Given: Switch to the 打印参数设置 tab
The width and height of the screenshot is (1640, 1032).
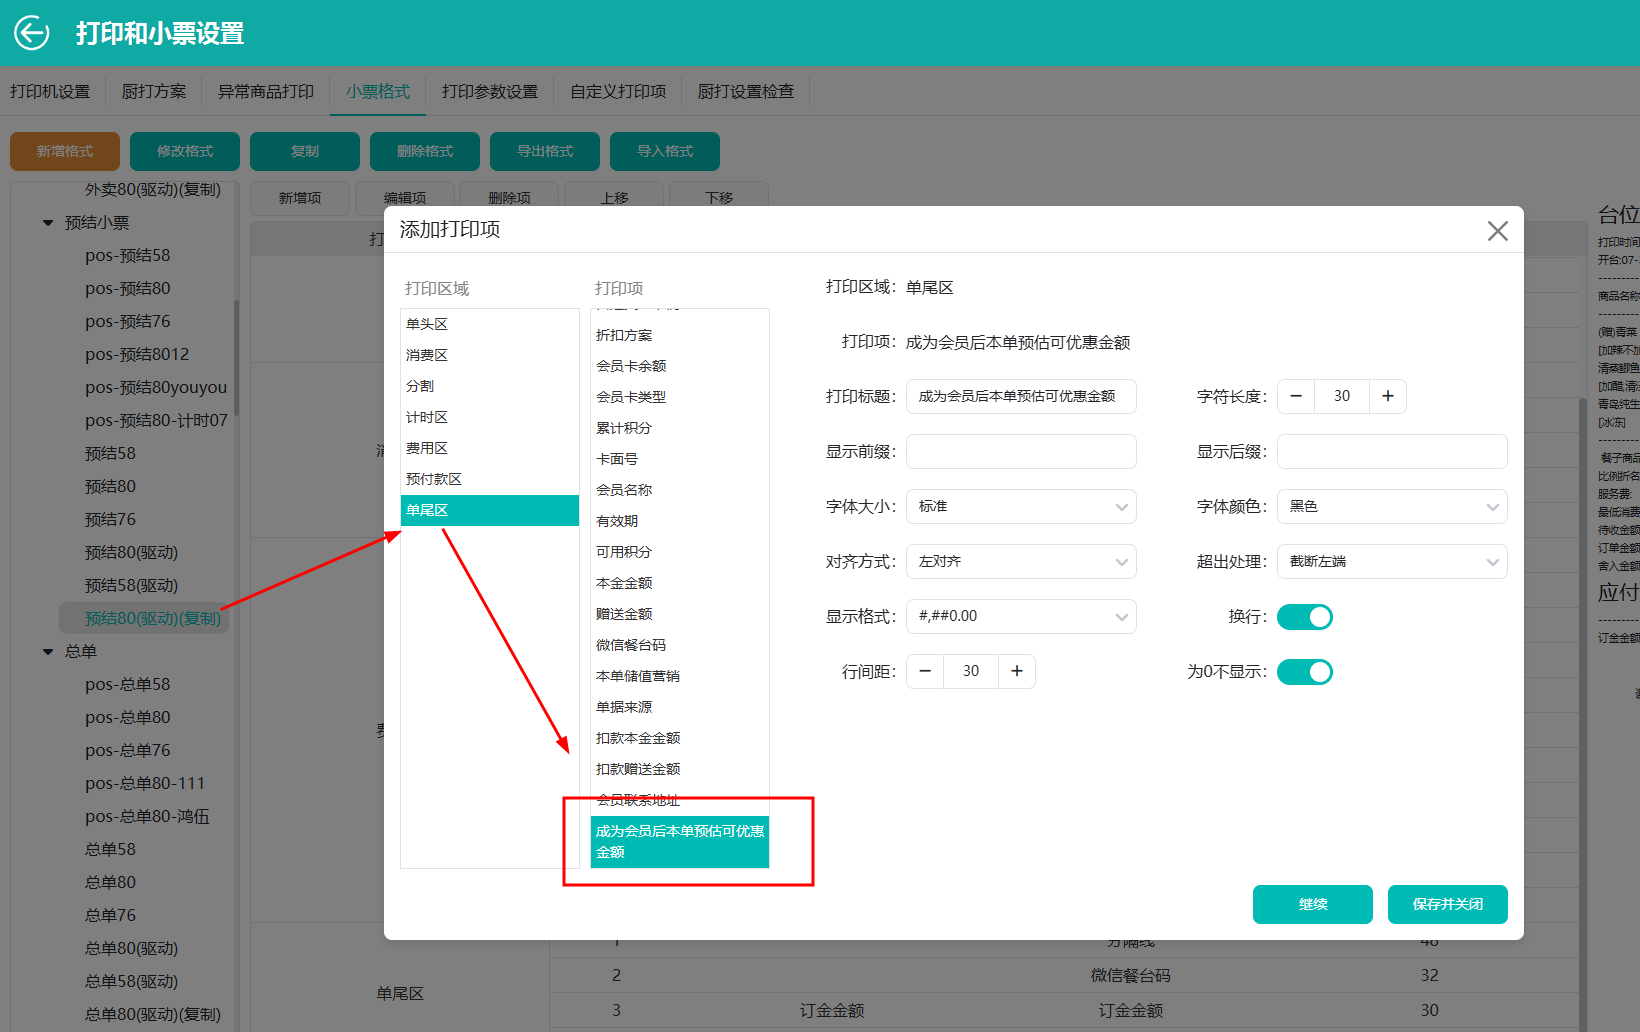Looking at the screenshot, I should coord(490,92).
